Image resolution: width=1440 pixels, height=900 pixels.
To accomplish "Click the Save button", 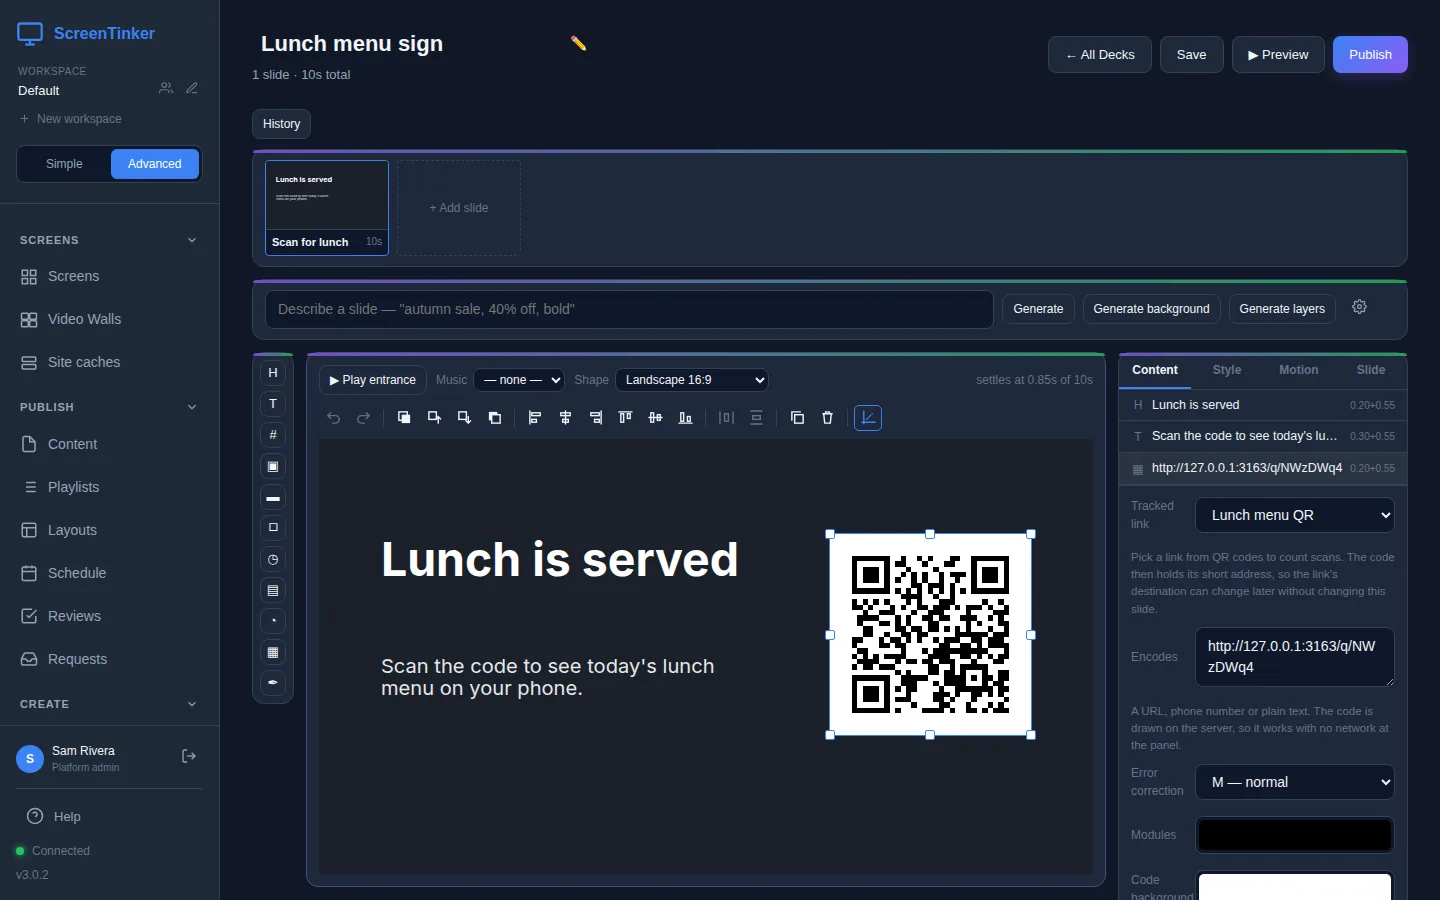I will (x=1191, y=55).
